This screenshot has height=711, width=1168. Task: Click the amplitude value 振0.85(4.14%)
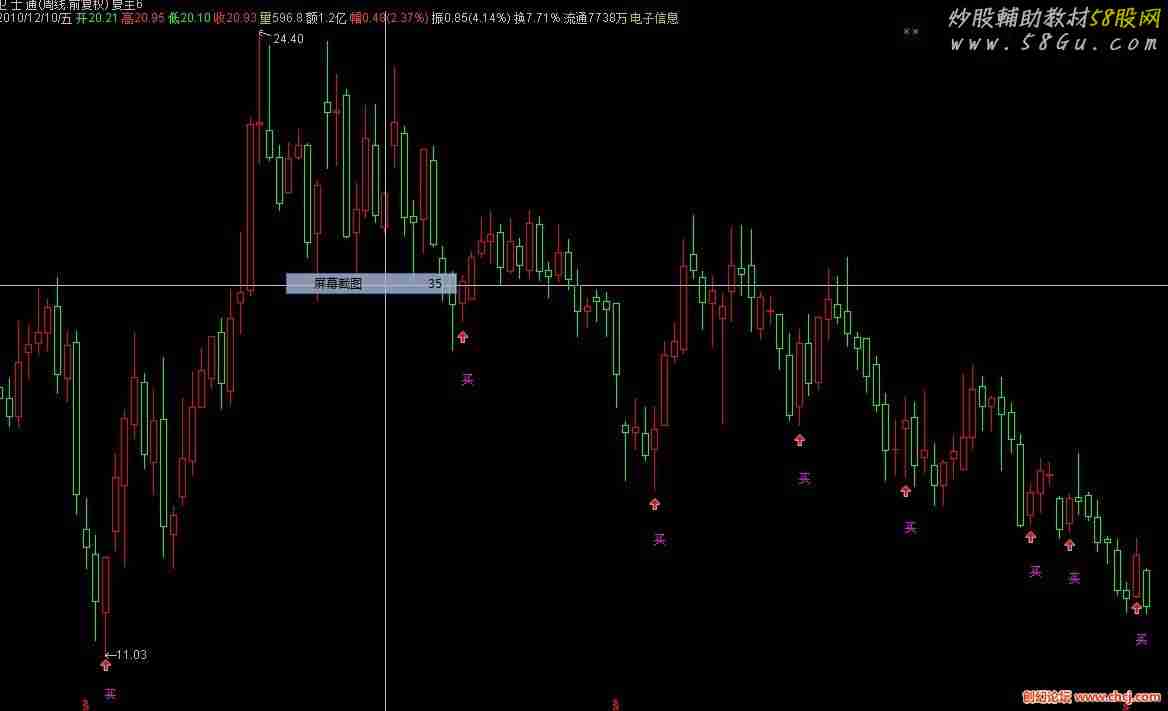[471, 18]
